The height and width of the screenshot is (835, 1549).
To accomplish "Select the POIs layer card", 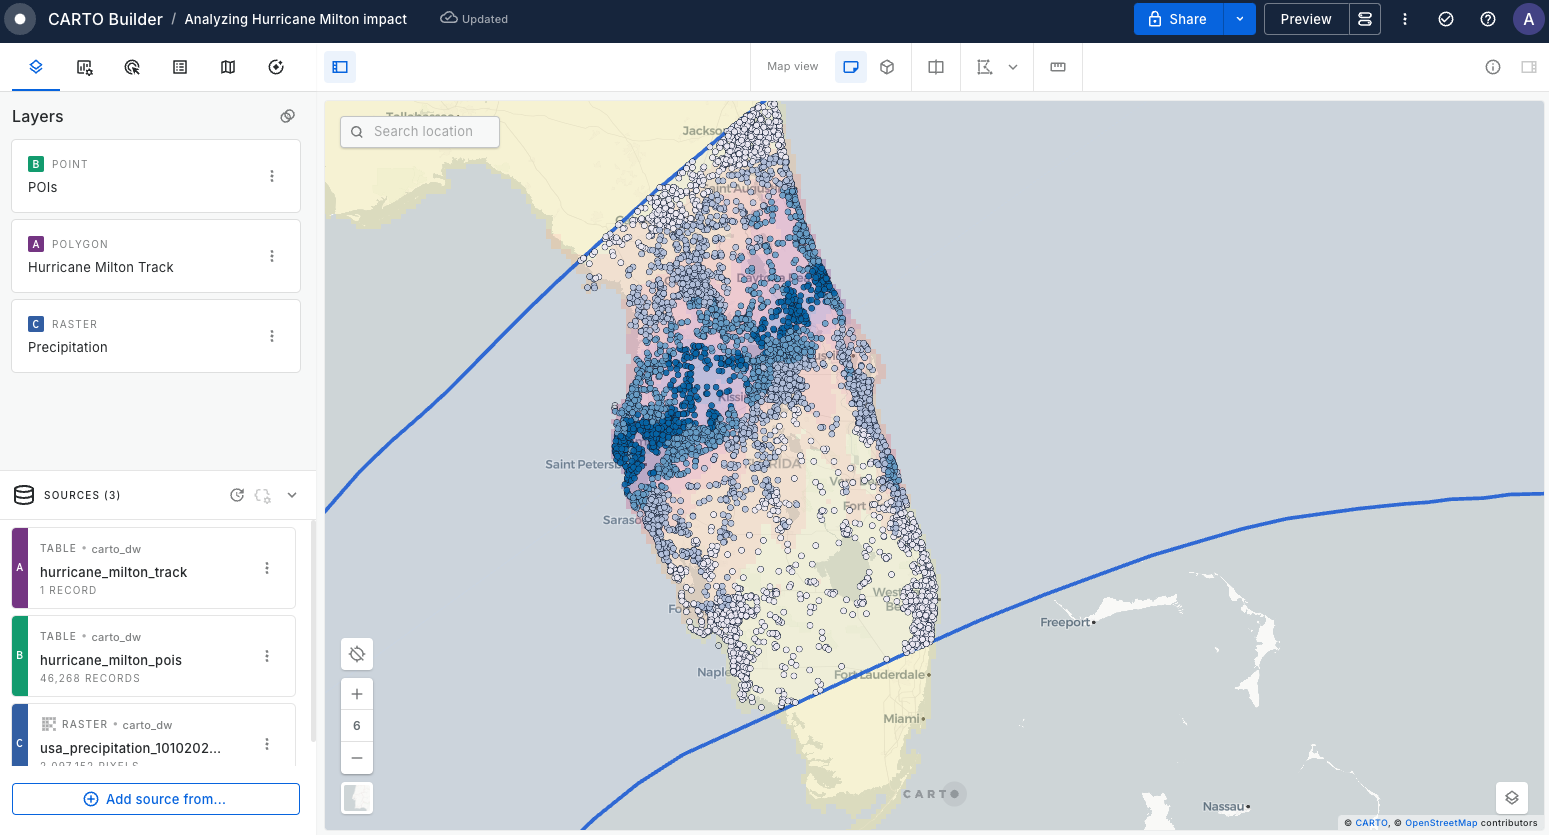I will tap(156, 176).
